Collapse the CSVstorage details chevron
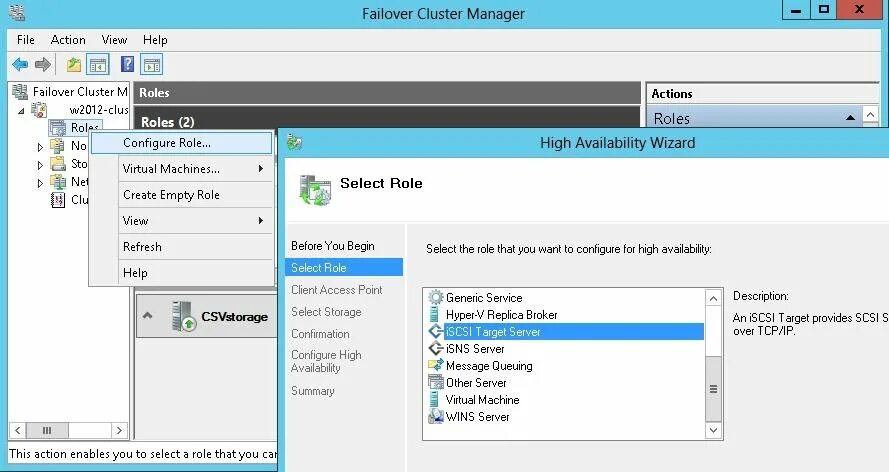This screenshot has width=889, height=472. click(147, 316)
